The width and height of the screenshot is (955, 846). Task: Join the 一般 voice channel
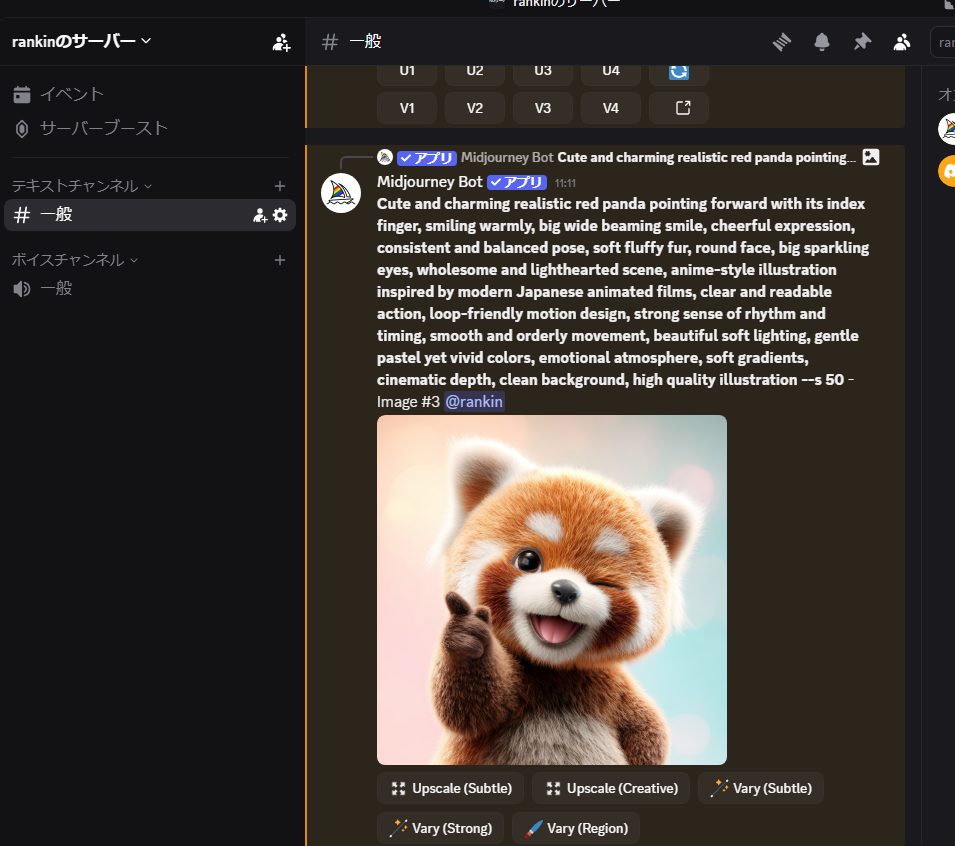click(56, 289)
